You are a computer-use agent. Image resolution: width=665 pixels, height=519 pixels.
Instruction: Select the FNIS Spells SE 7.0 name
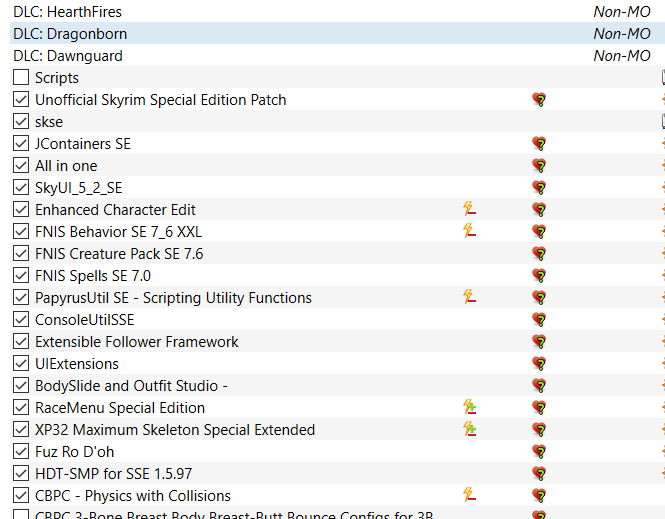[x=93, y=276]
